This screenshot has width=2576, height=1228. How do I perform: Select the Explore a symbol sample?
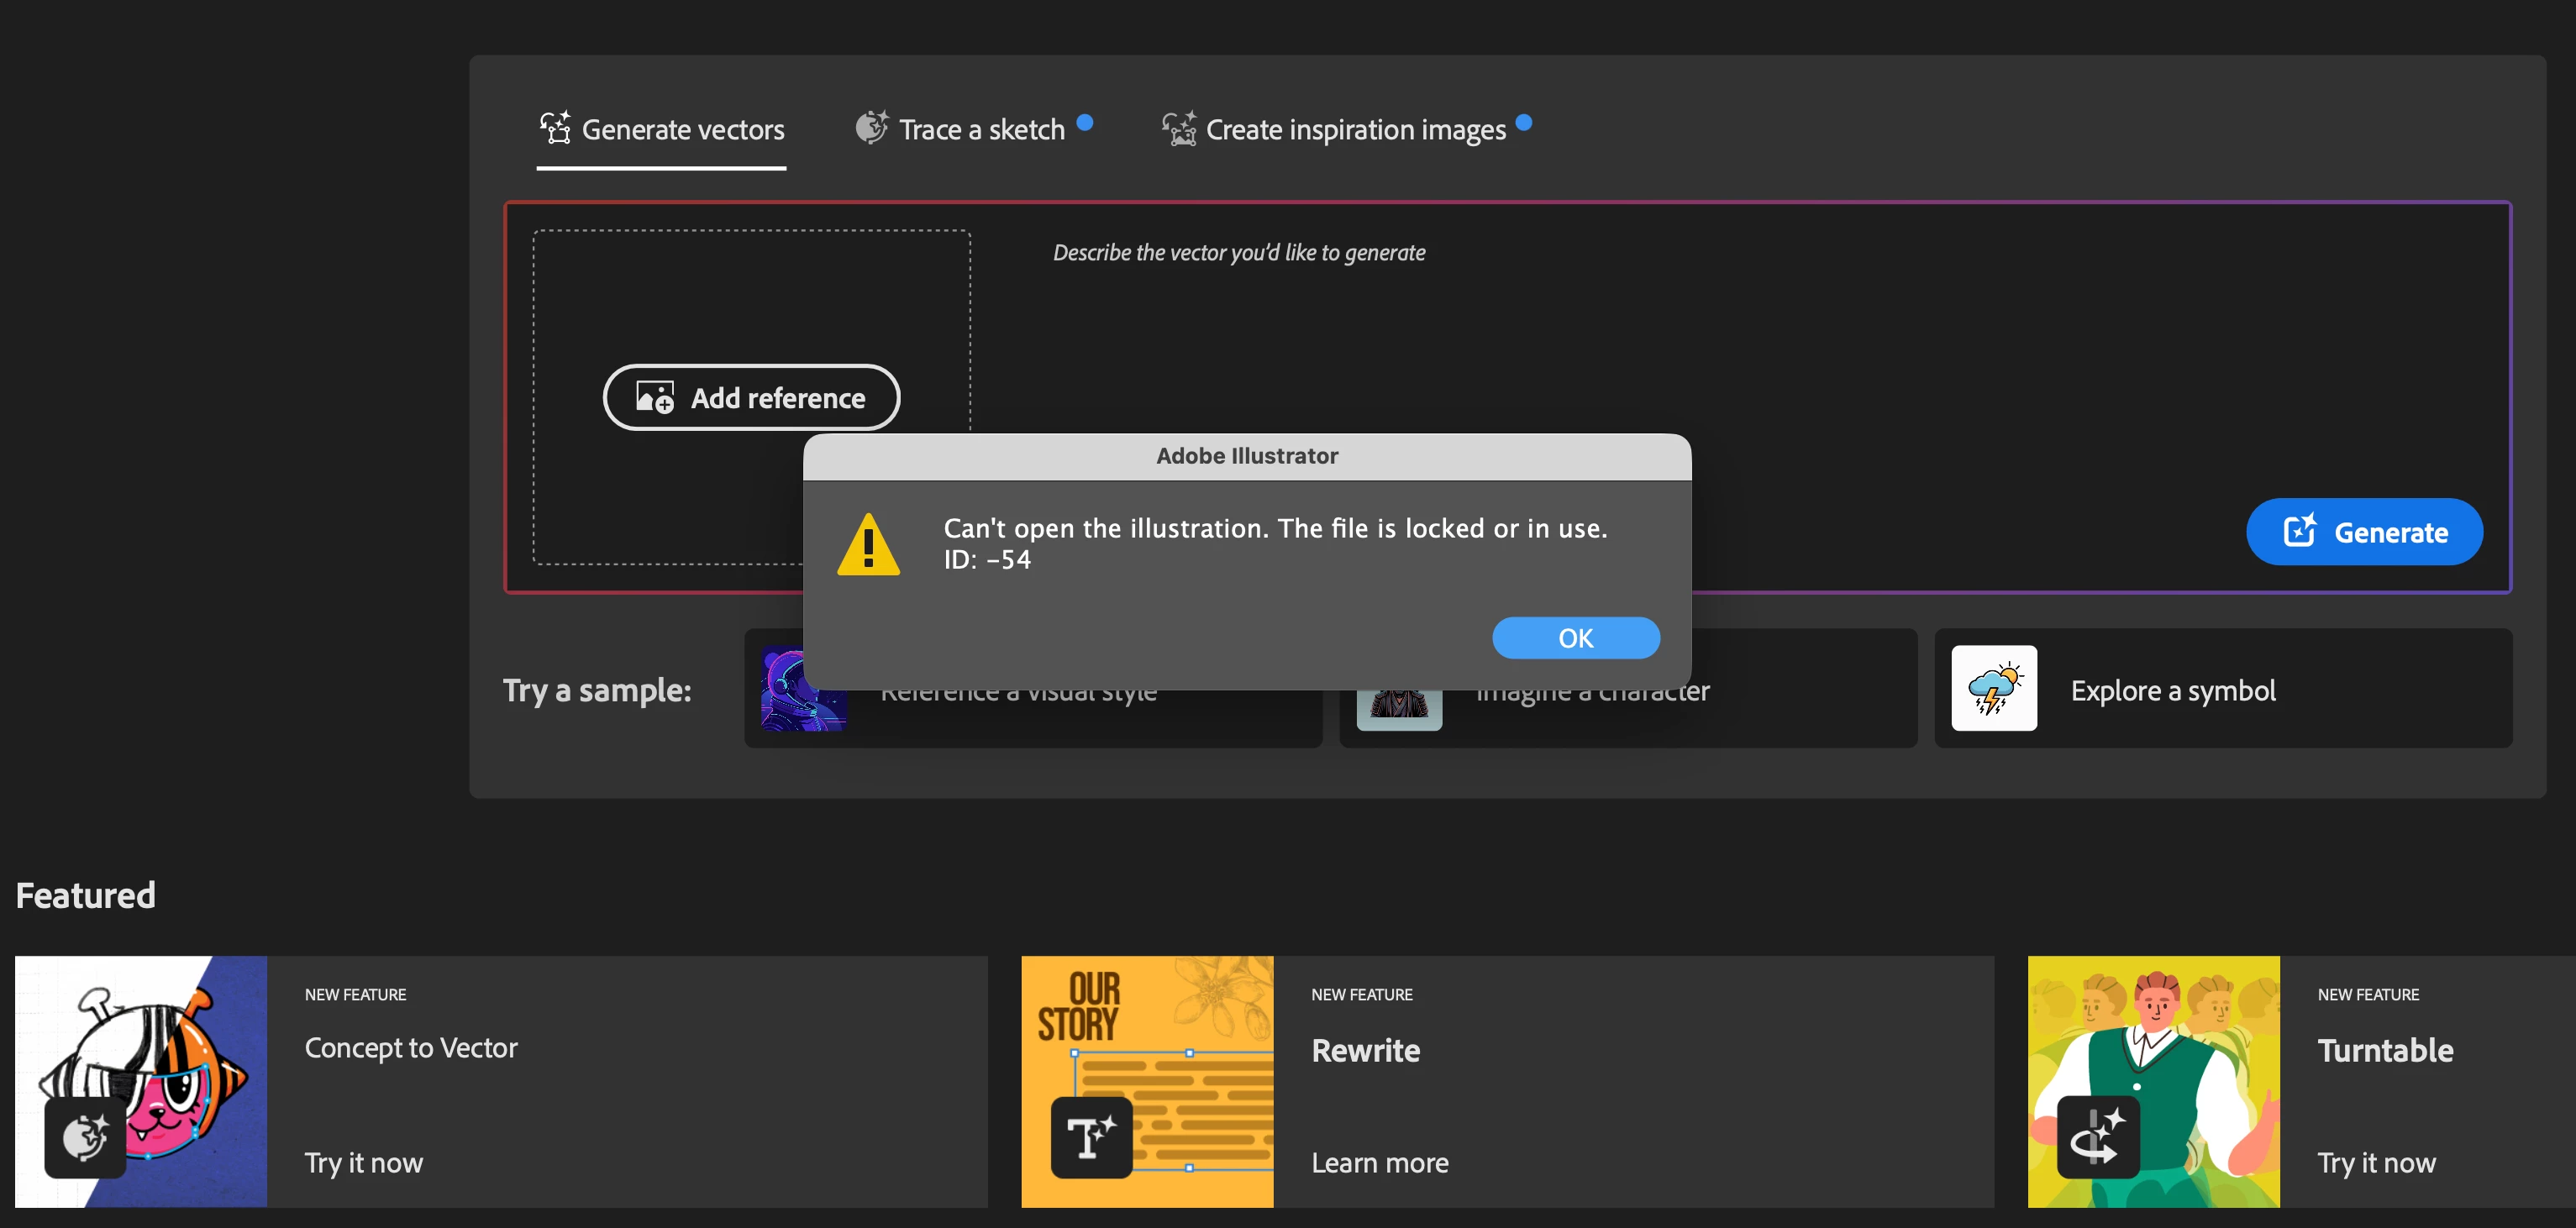2223,689
